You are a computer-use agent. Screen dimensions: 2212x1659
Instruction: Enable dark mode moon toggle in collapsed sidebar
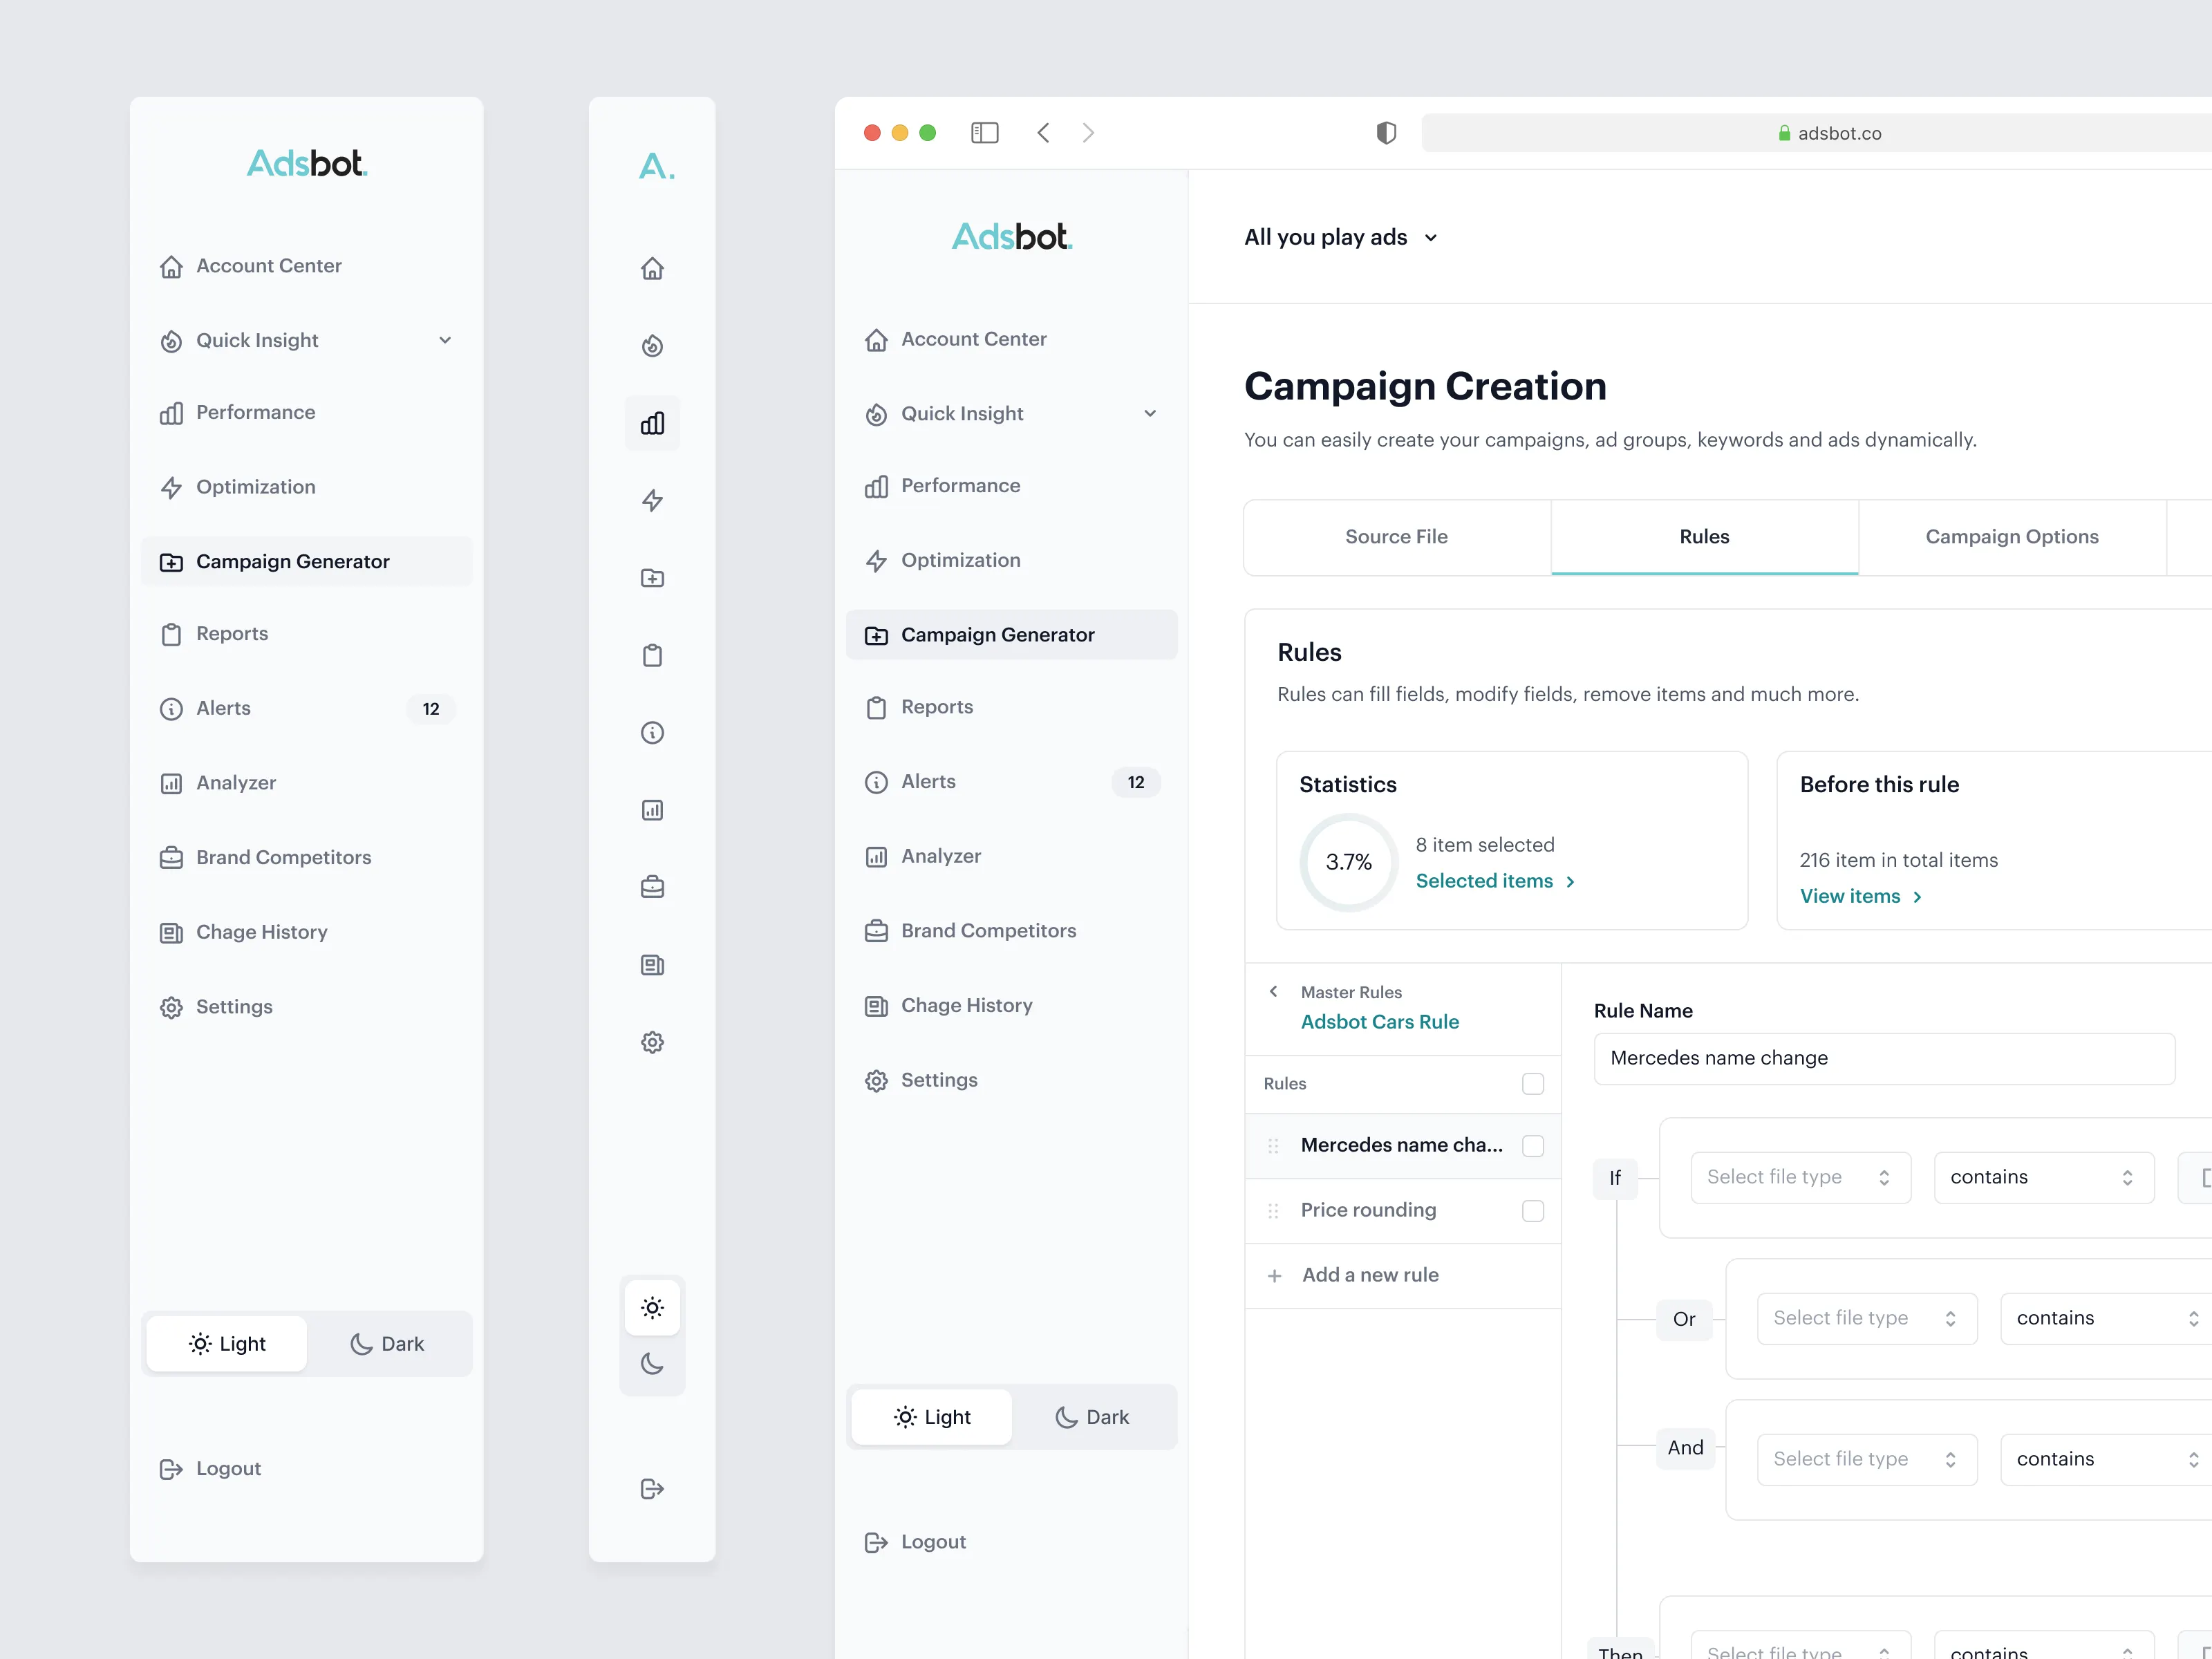click(x=652, y=1364)
